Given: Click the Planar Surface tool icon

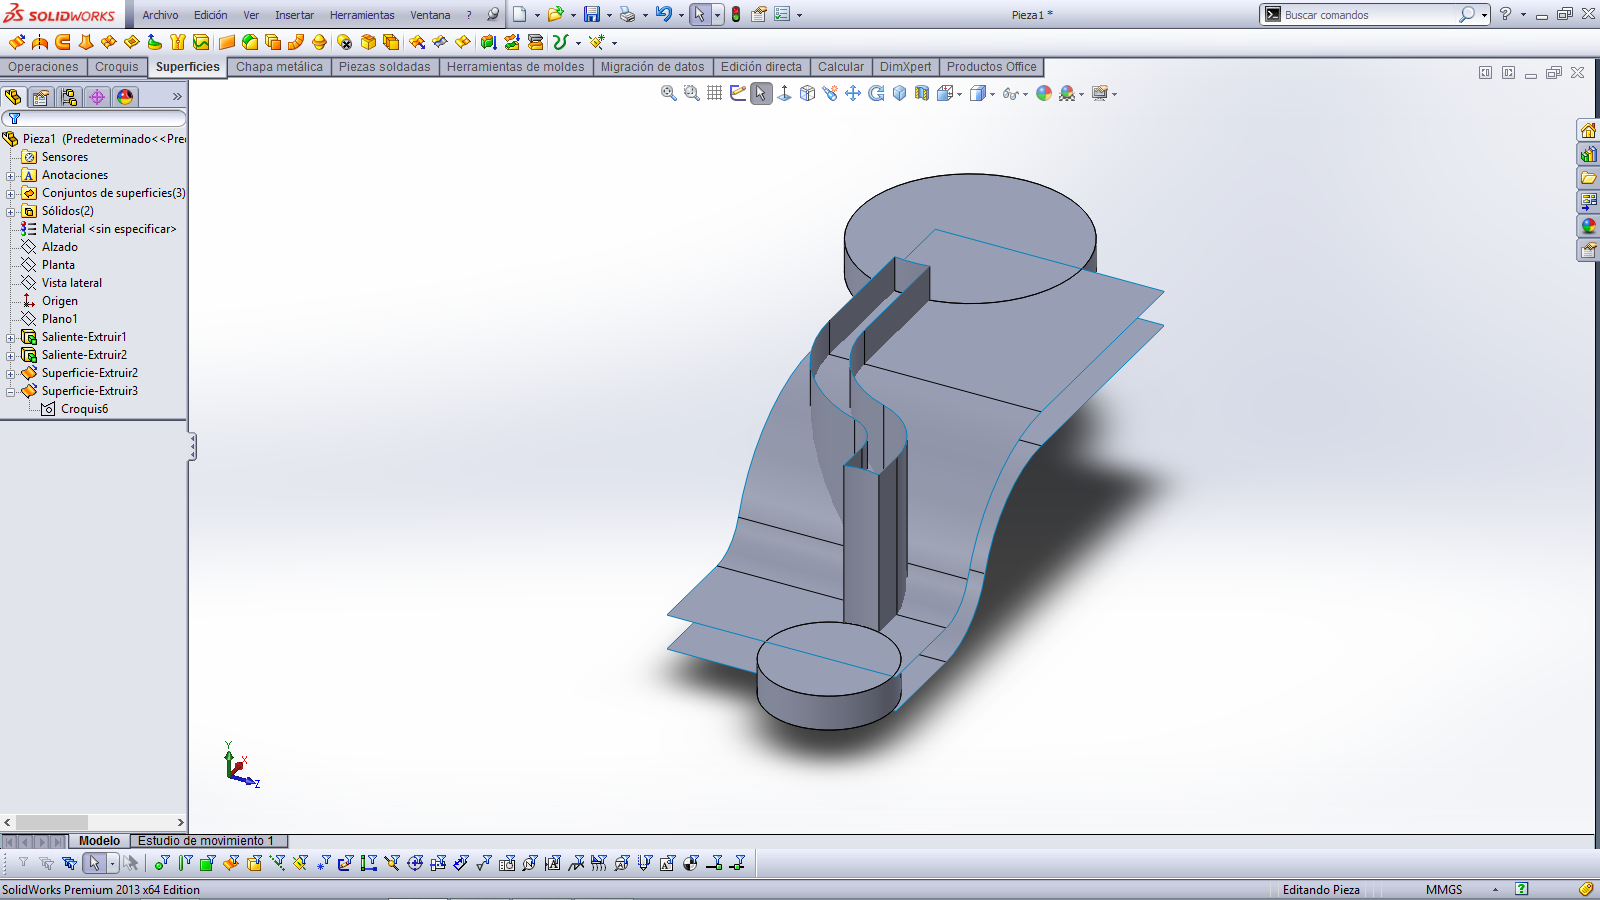Looking at the screenshot, I should click(x=227, y=42).
